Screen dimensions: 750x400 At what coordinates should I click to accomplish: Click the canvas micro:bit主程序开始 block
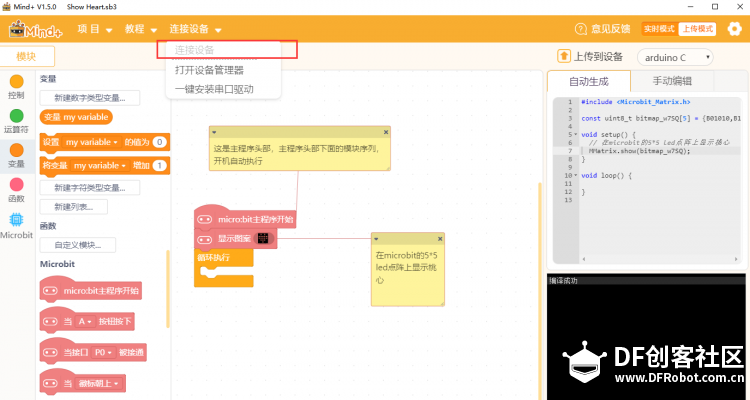[245, 218]
